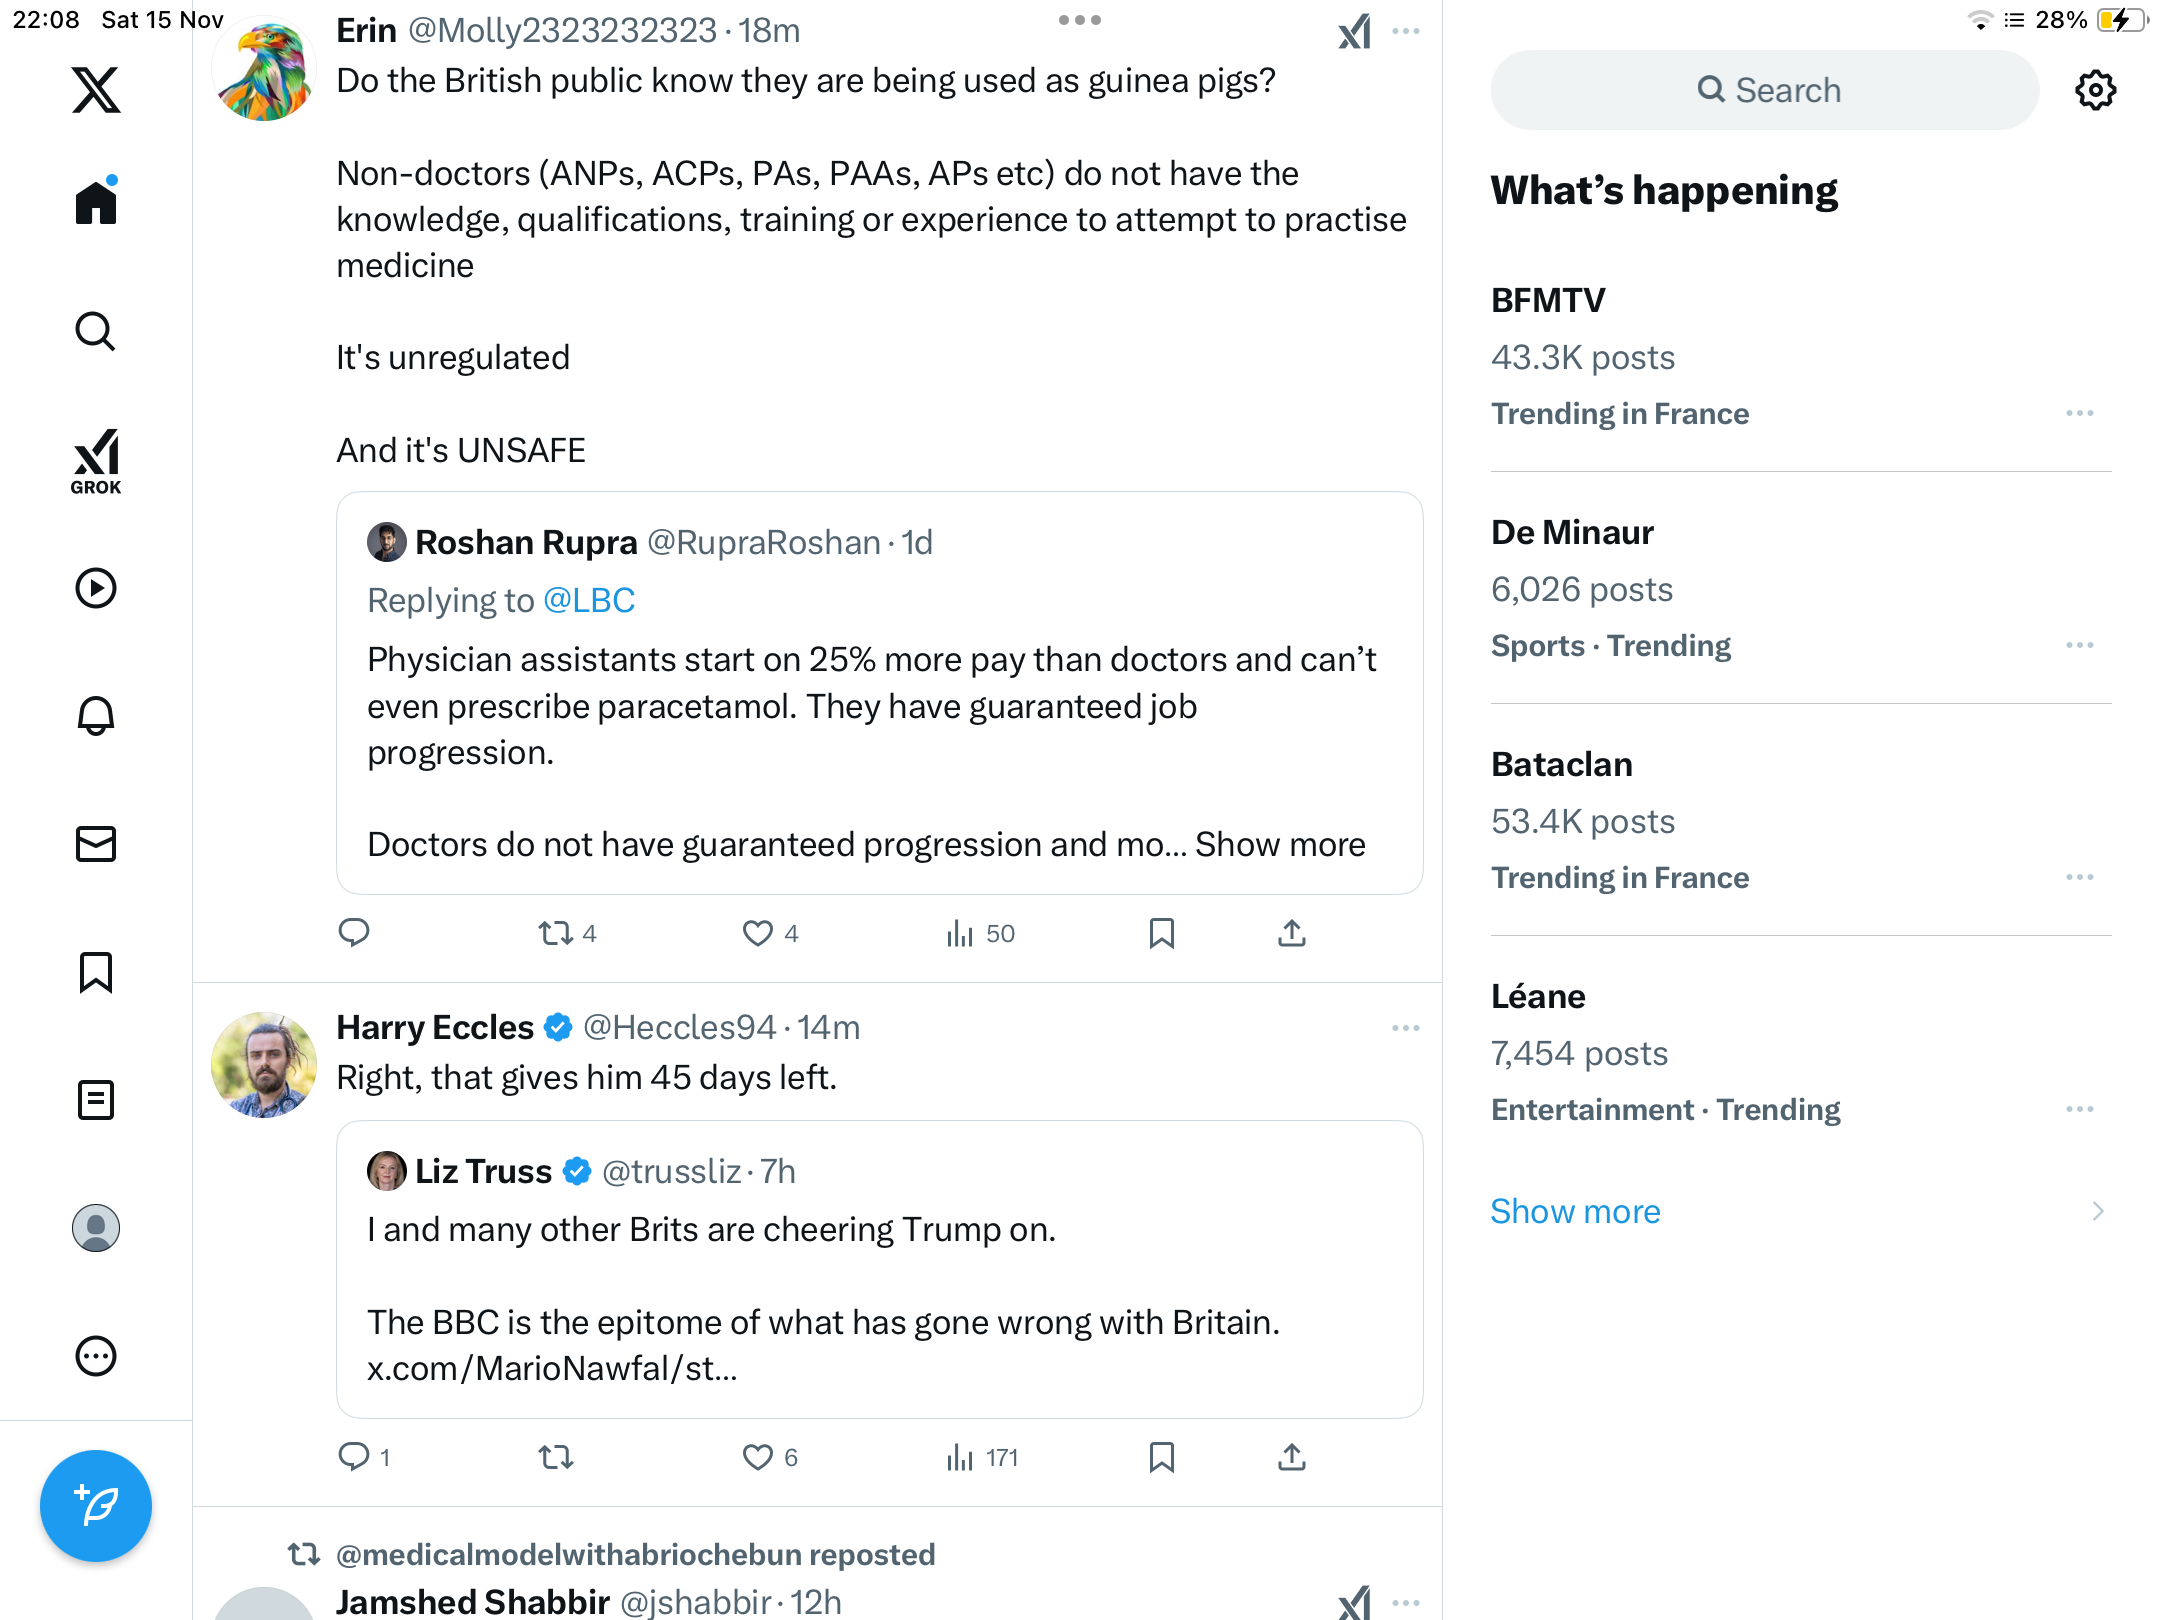2160x1620 pixels.
Task: Tap the compose new post button
Action: pos(96,1505)
